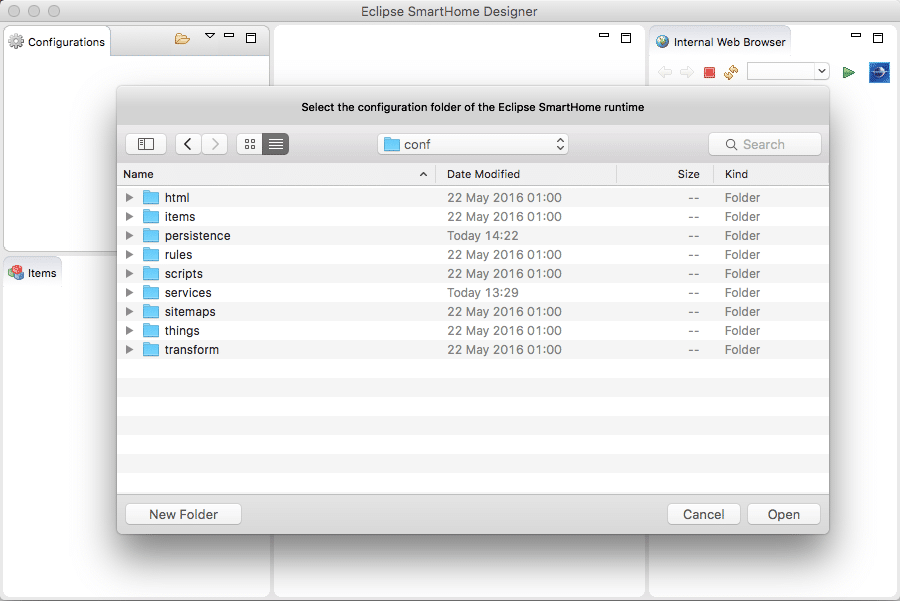Viewport: 900px width, 601px height.
Task: Go forward in the file dialog
Action: 215,144
